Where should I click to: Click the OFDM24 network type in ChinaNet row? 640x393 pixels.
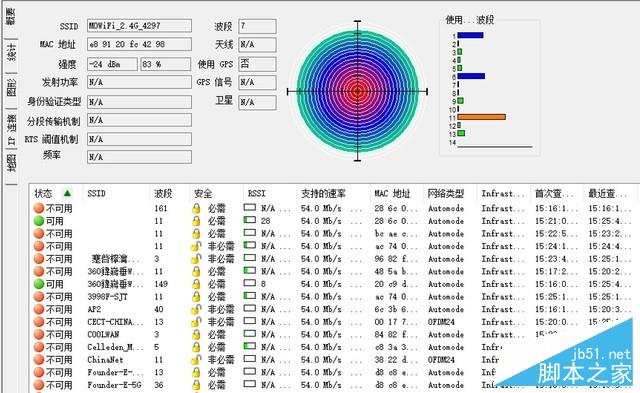click(x=441, y=360)
